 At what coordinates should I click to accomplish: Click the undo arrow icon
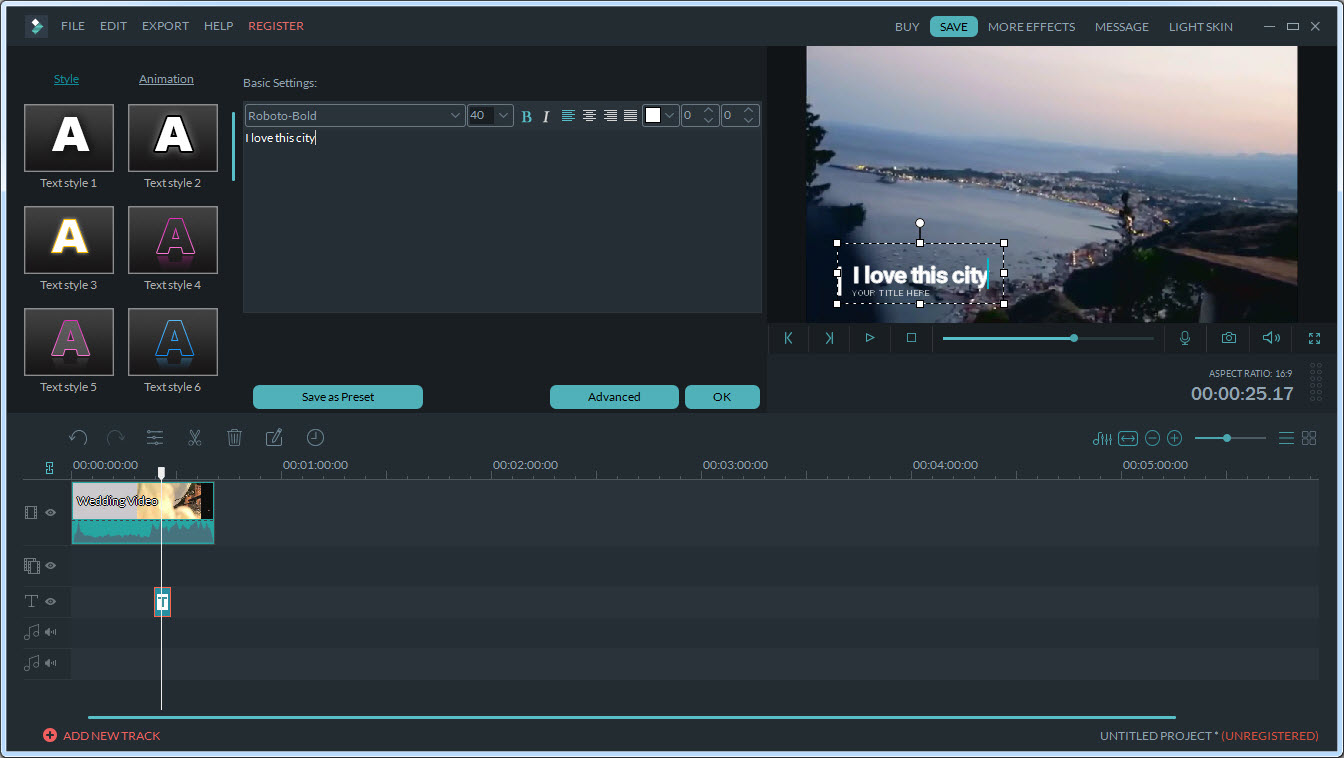[x=78, y=437]
